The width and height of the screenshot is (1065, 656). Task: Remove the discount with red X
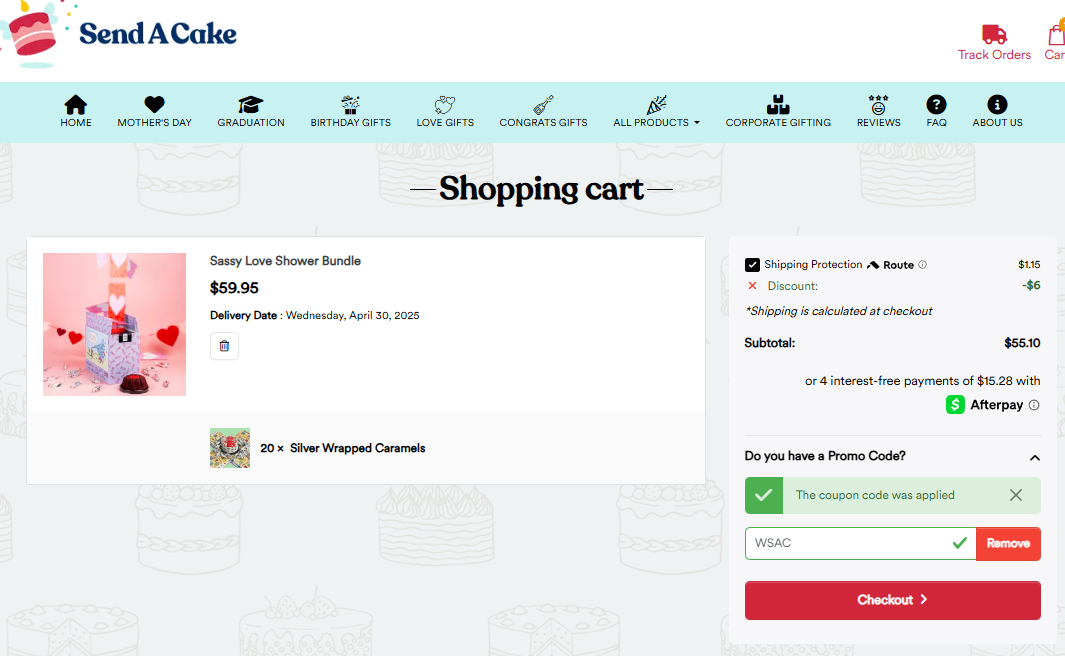(752, 286)
